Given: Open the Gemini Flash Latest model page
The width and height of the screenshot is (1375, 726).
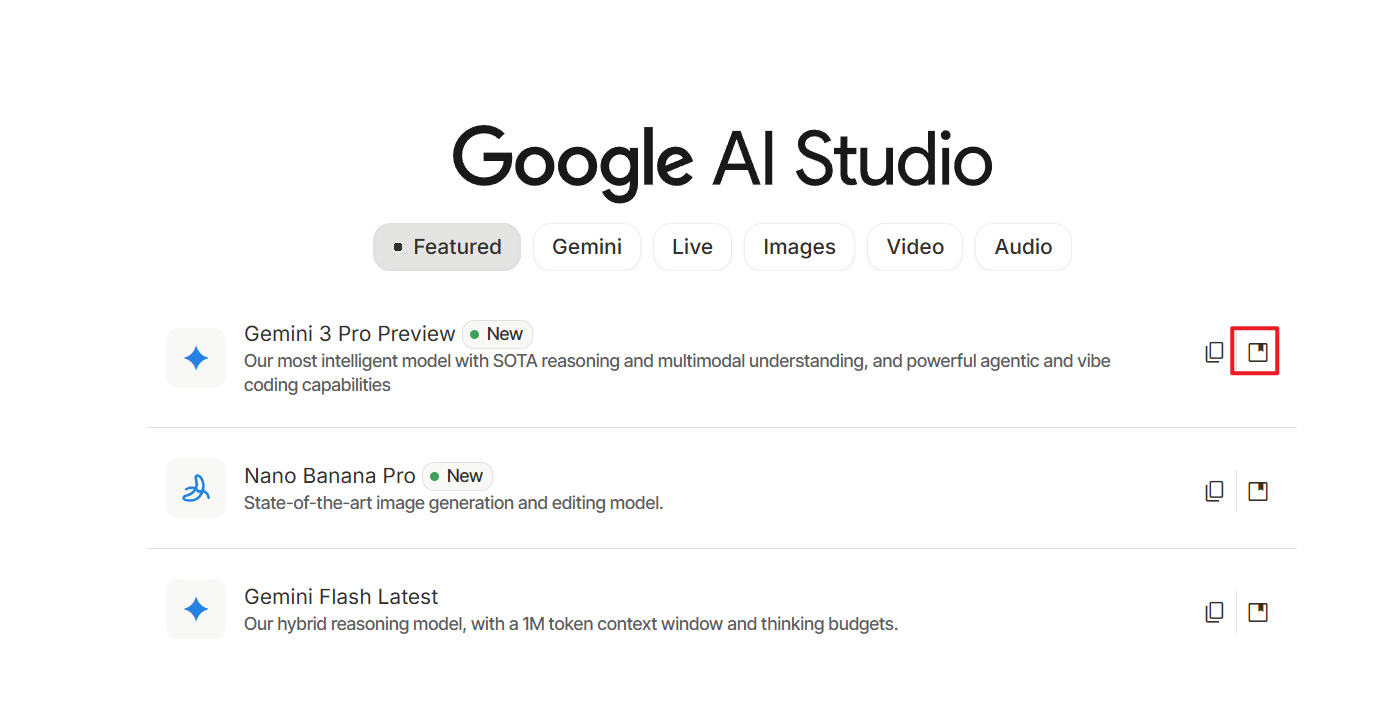Looking at the screenshot, I should click(x=341, y=596).
